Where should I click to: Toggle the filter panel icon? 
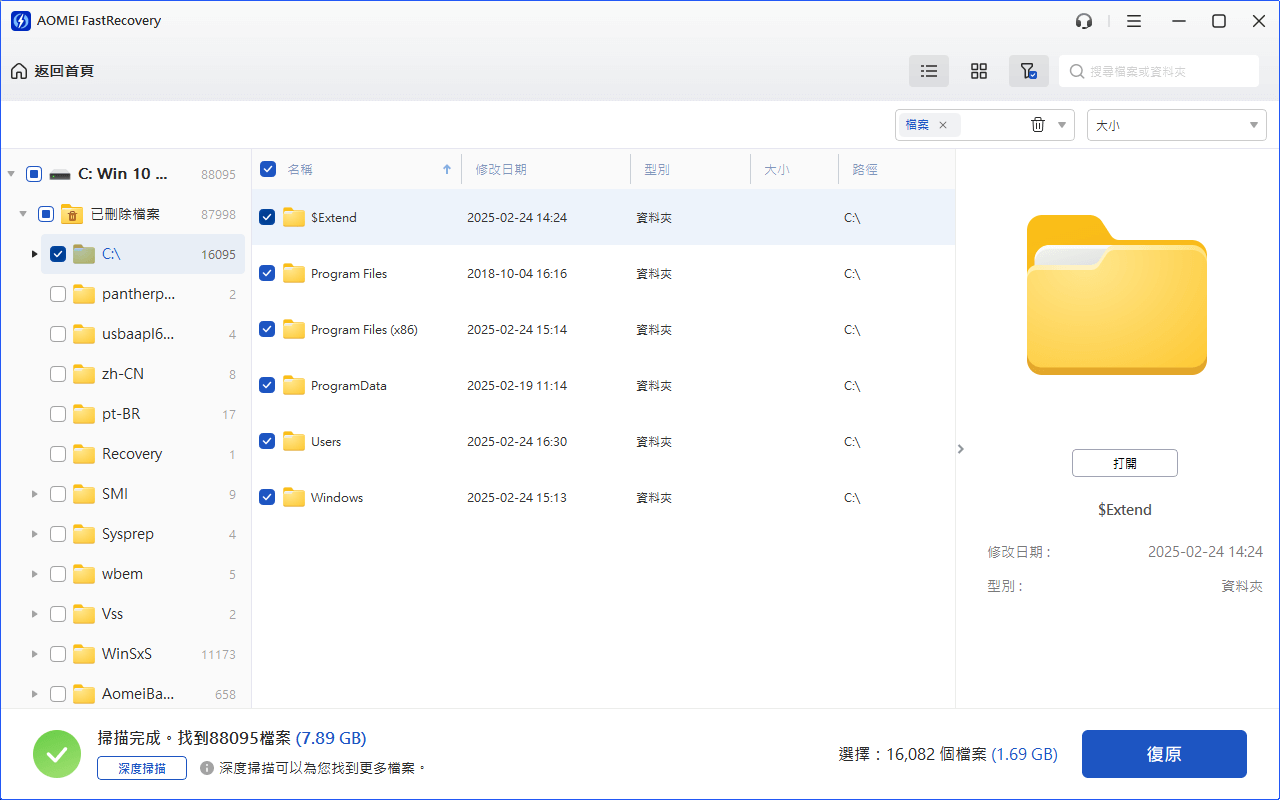1028,71
